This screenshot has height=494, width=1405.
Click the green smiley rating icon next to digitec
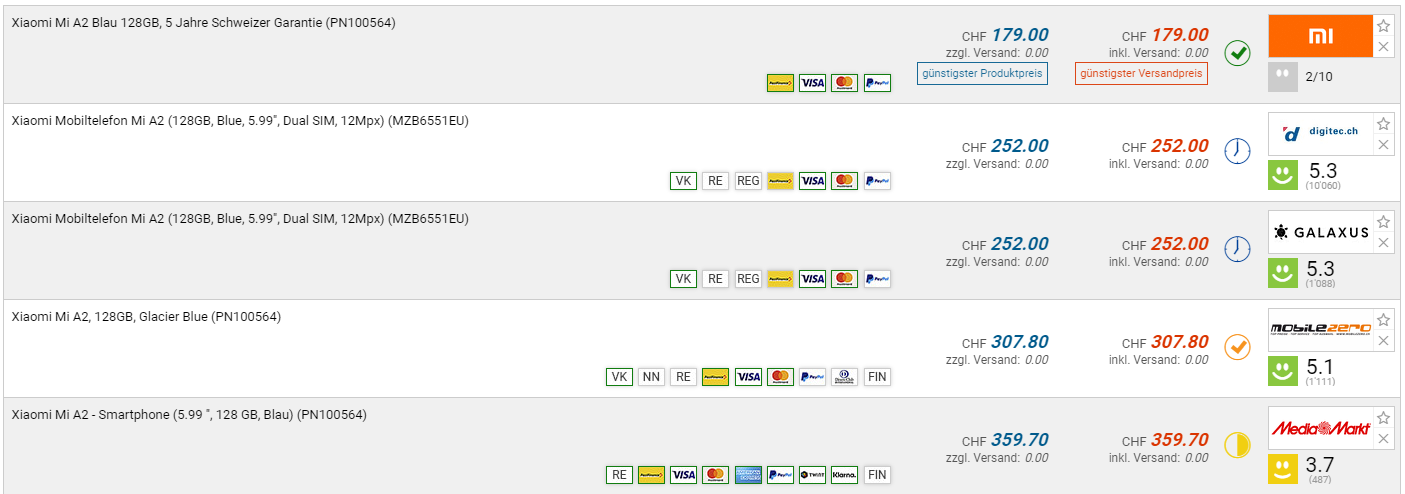1283,176
